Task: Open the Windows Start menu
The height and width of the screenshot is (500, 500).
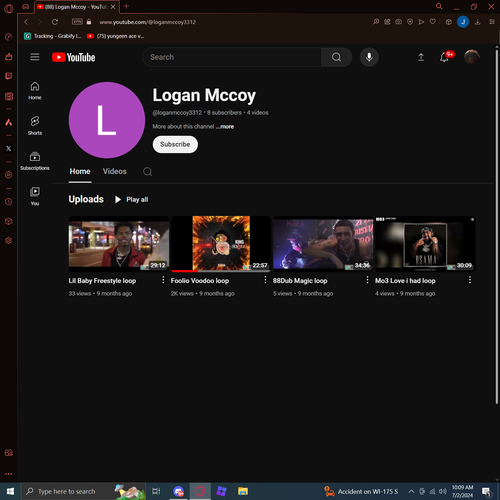Action: pyautogui.click(x=10, y=491)
